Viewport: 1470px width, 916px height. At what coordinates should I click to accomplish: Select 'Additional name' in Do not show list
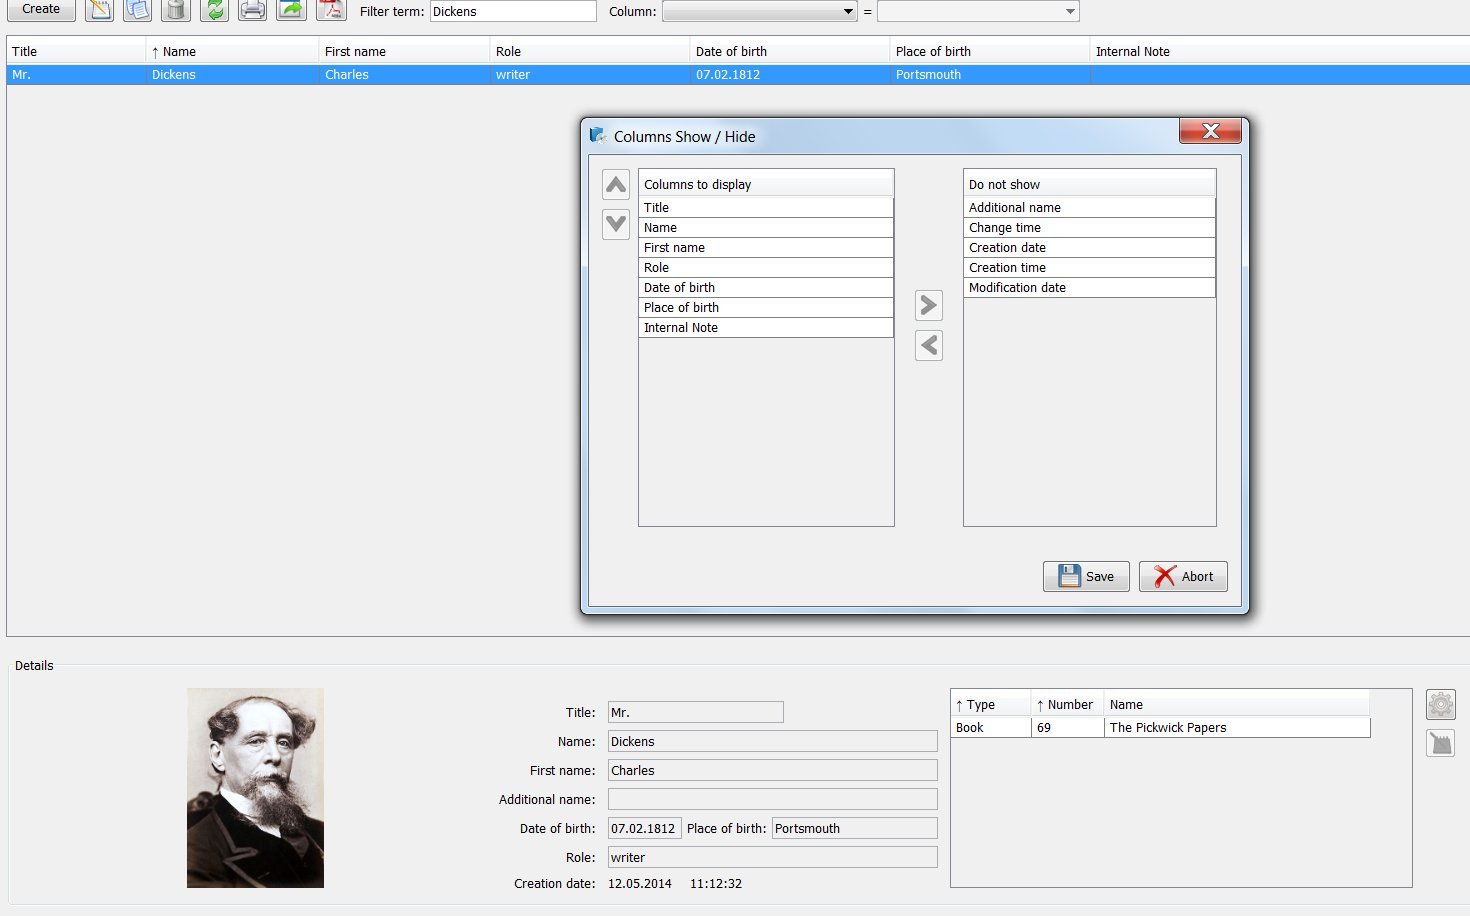click(x=1089, y=208)
